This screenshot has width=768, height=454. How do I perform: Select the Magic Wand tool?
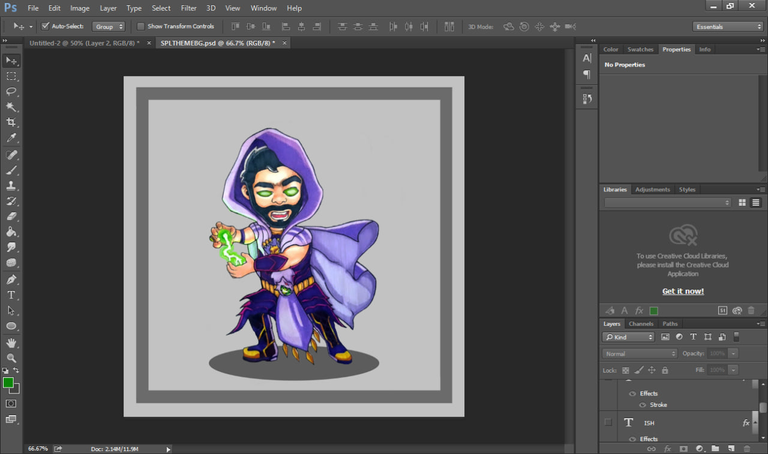pos(11,107)
